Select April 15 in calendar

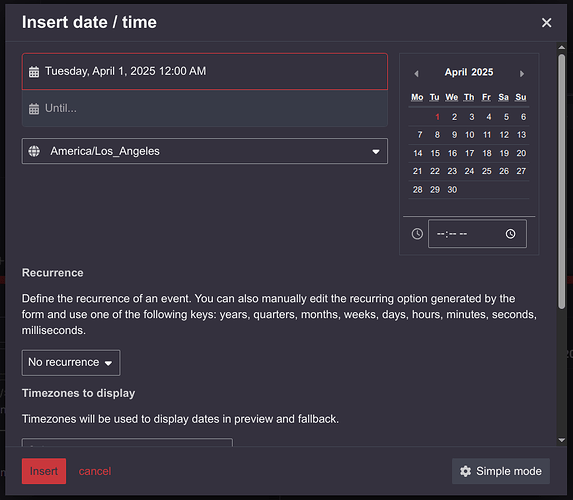[x=435, y=153]
